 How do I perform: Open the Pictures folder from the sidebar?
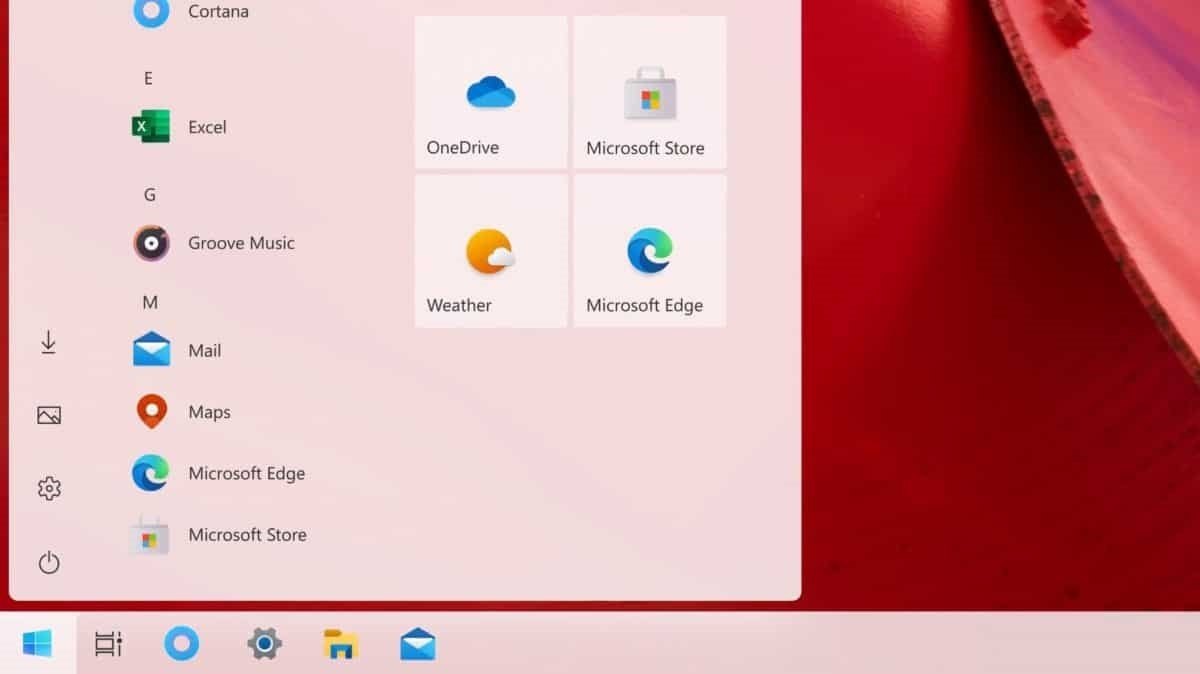coord(48,414)
